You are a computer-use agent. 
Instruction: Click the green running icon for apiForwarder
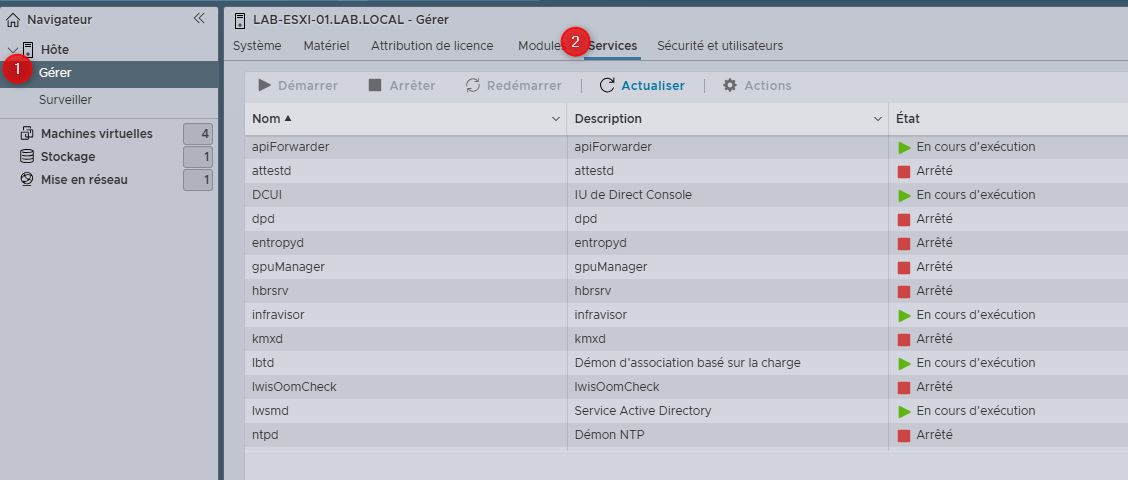click(x=904, y=147)
